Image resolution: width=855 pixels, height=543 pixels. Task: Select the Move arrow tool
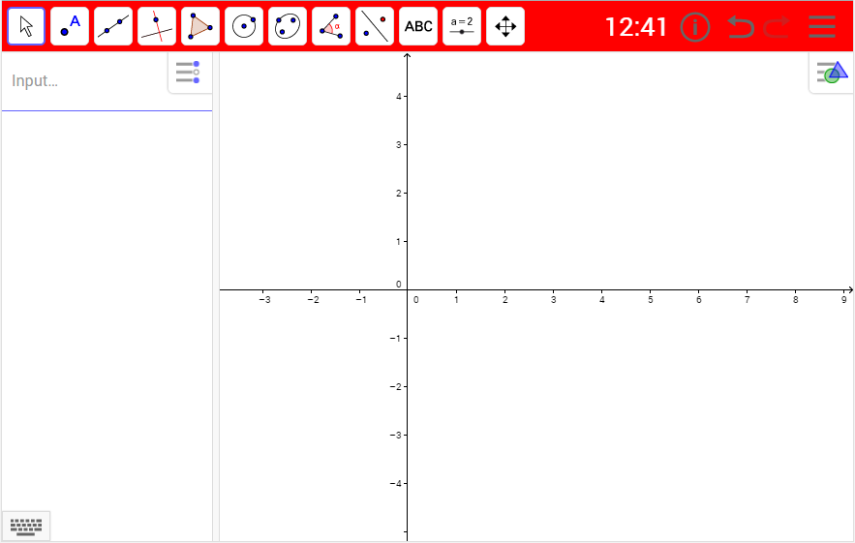[x=26, y=26]
